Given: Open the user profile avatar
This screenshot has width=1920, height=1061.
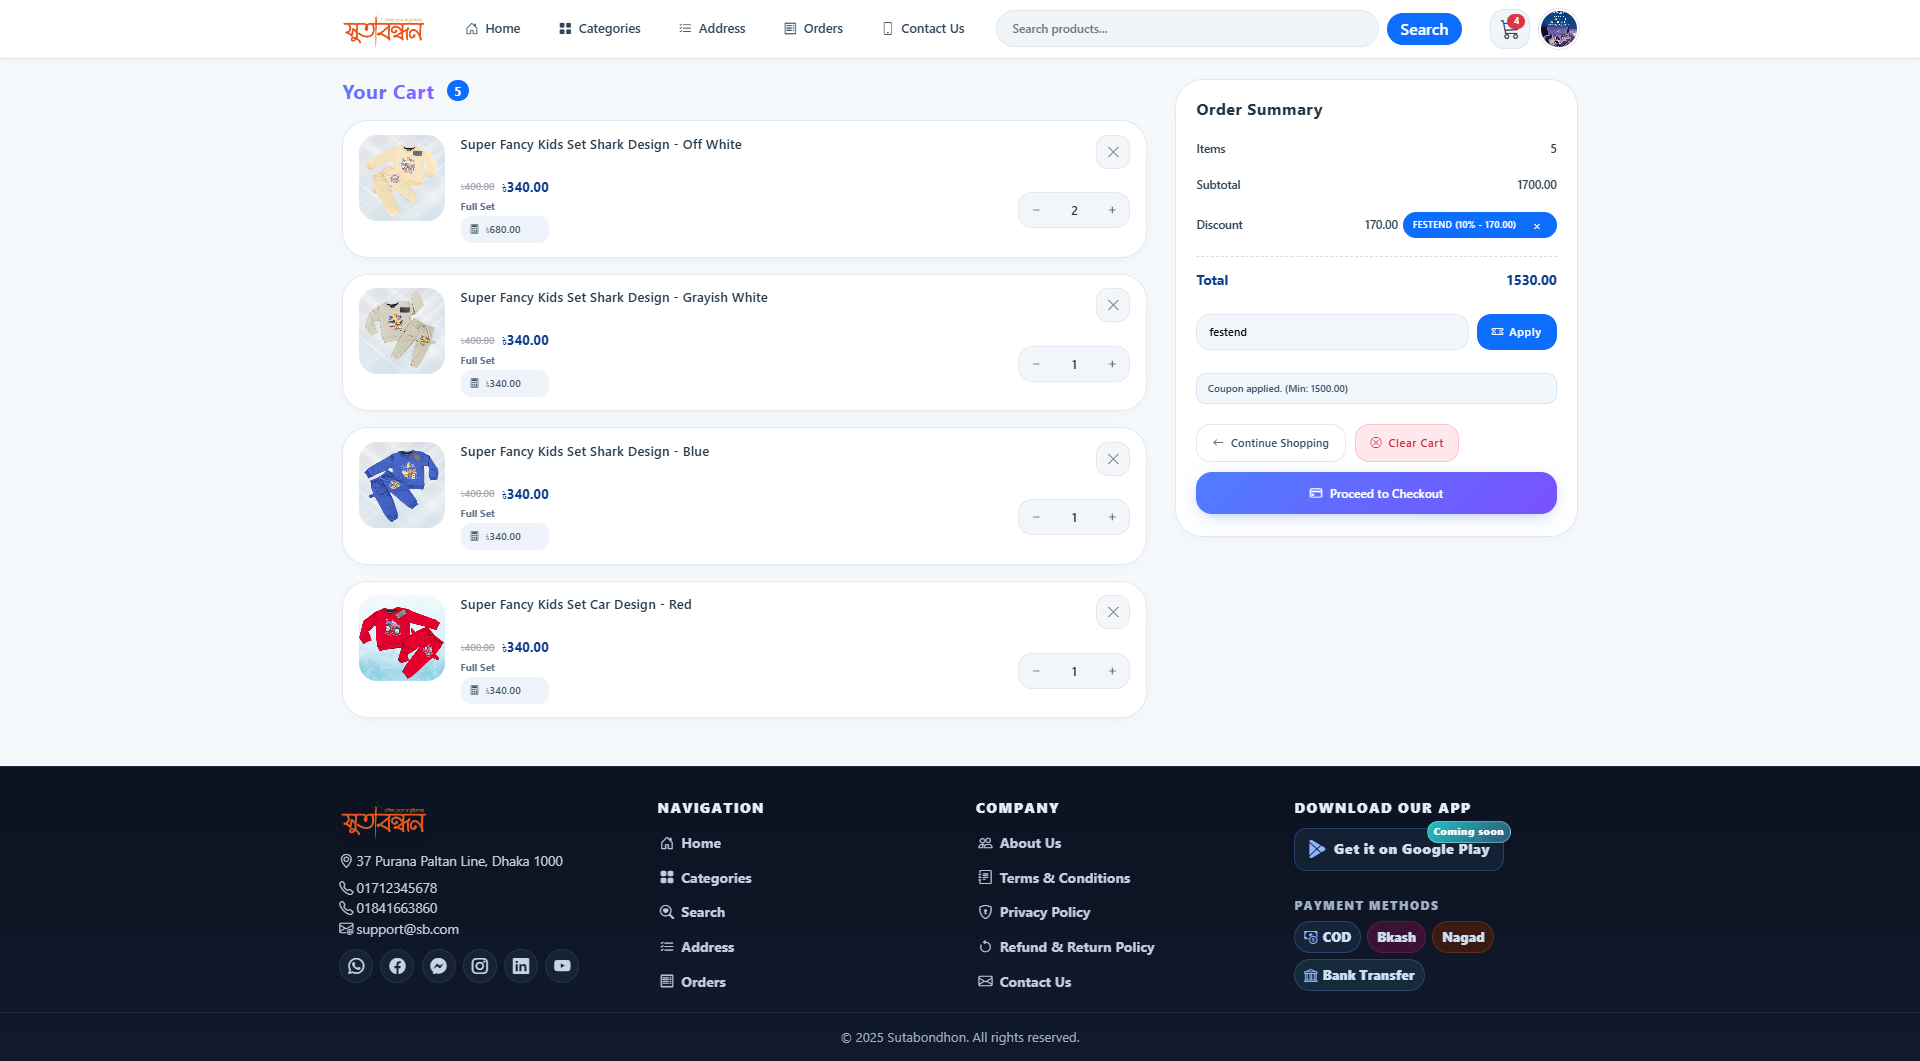Looking at the screenshot, I should click(x=1558, y=29).
